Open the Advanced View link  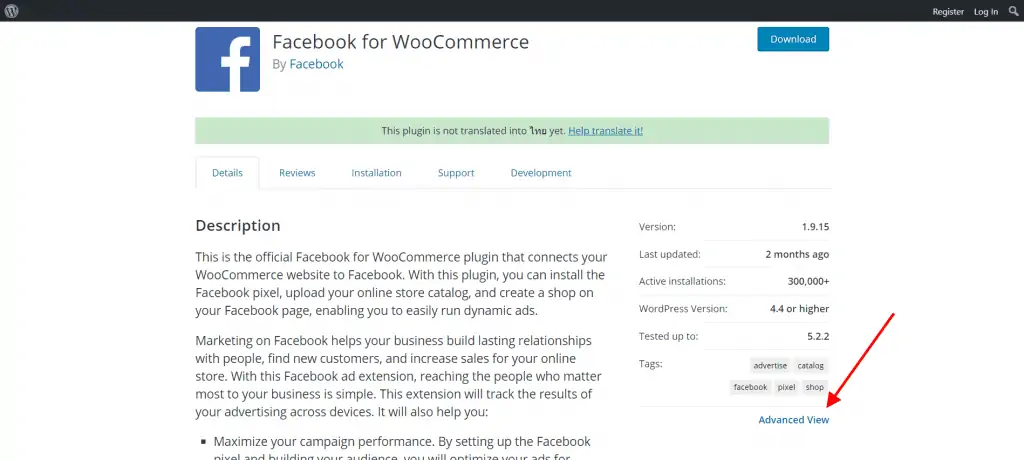pyautogui.click(x=793, y=420)
